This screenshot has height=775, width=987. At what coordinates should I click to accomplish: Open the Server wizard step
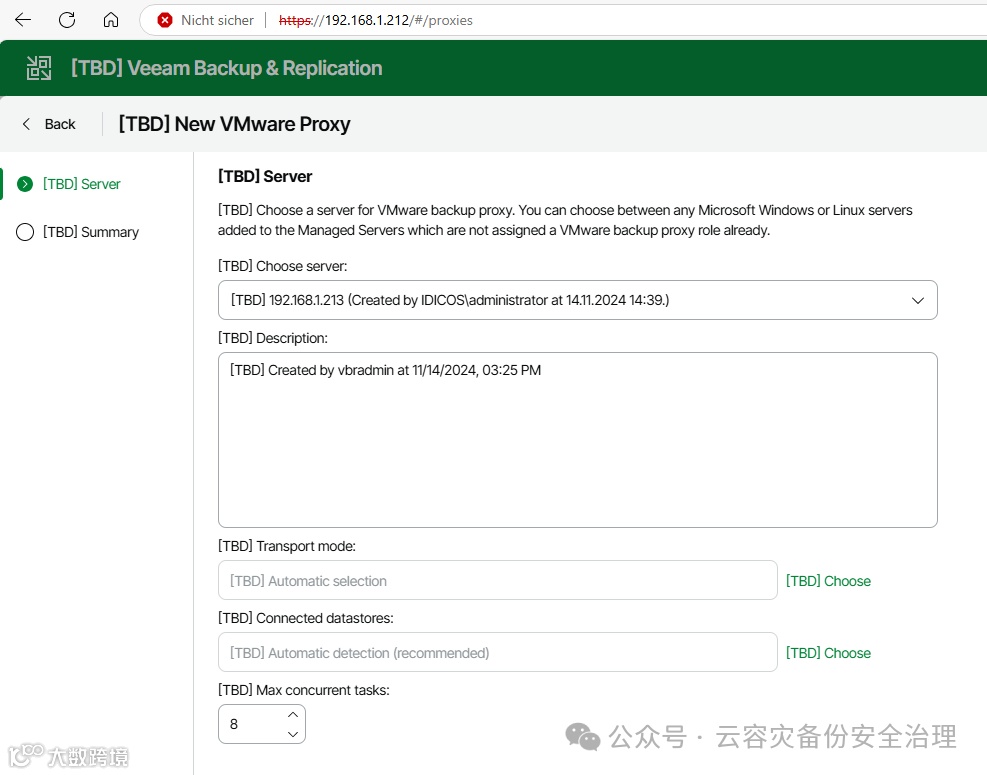click(x=81, y=184)
